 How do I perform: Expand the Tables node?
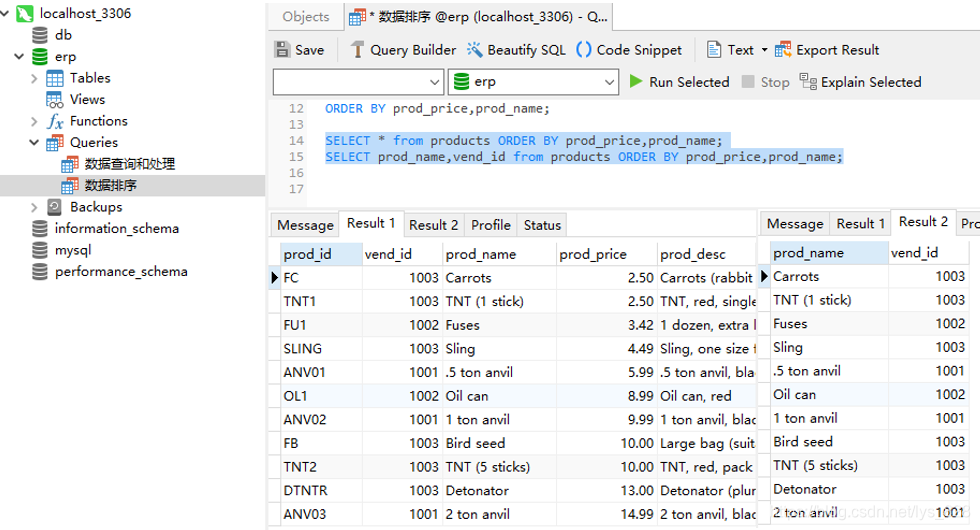point(34,78)
